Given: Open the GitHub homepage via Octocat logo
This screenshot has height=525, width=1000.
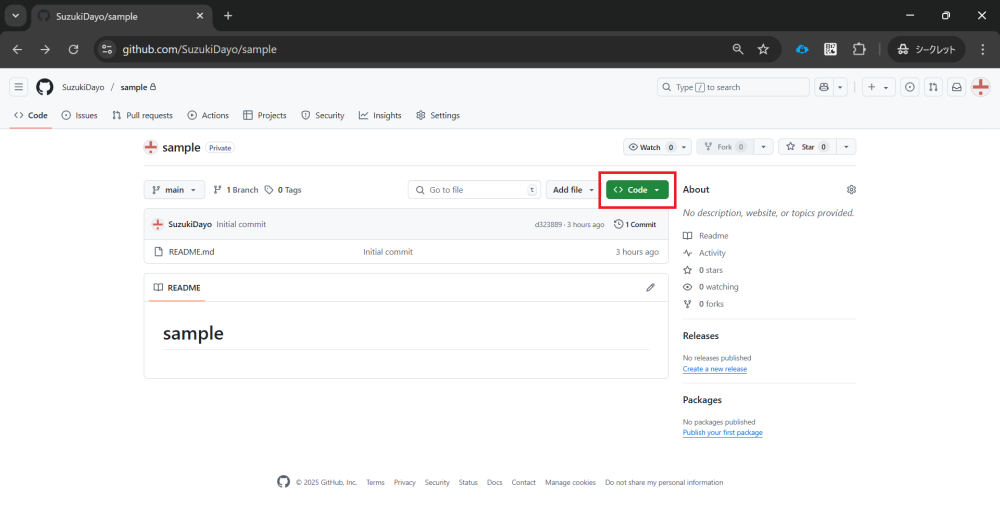Looking at the screenshot, I should pos(45,87).
